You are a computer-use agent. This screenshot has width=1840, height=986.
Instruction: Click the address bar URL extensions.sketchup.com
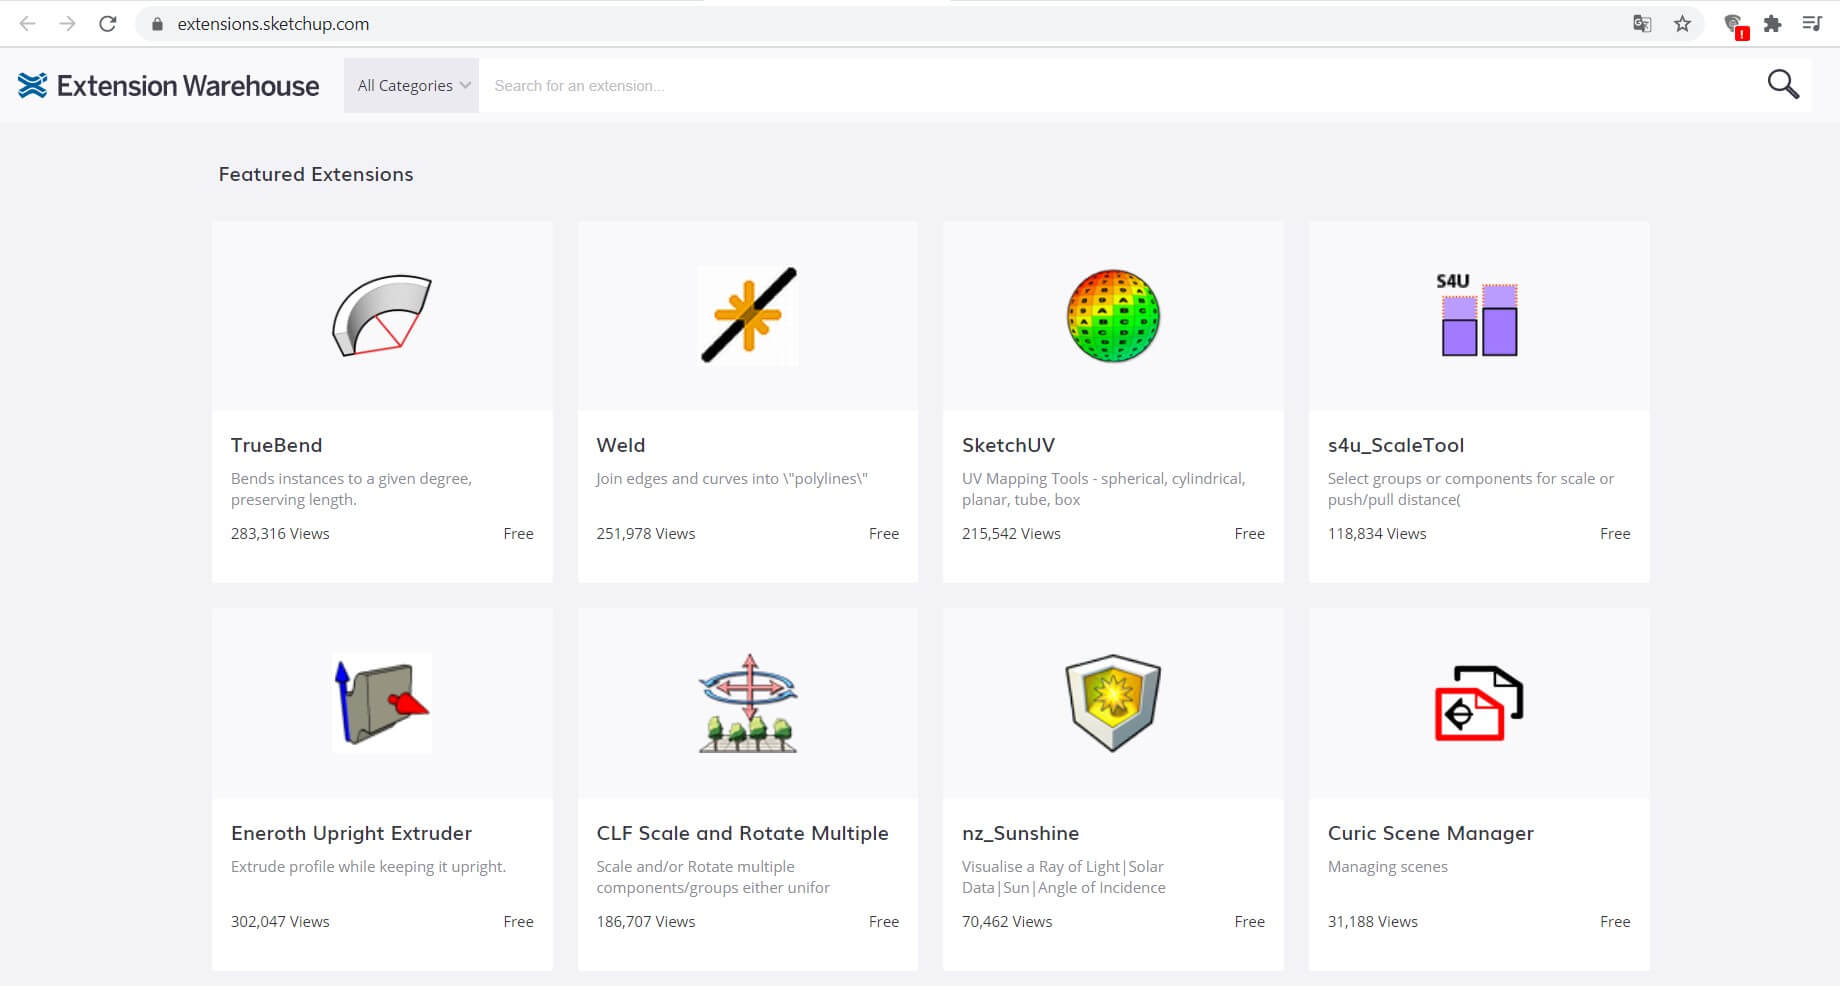click(x=273, y=24)
